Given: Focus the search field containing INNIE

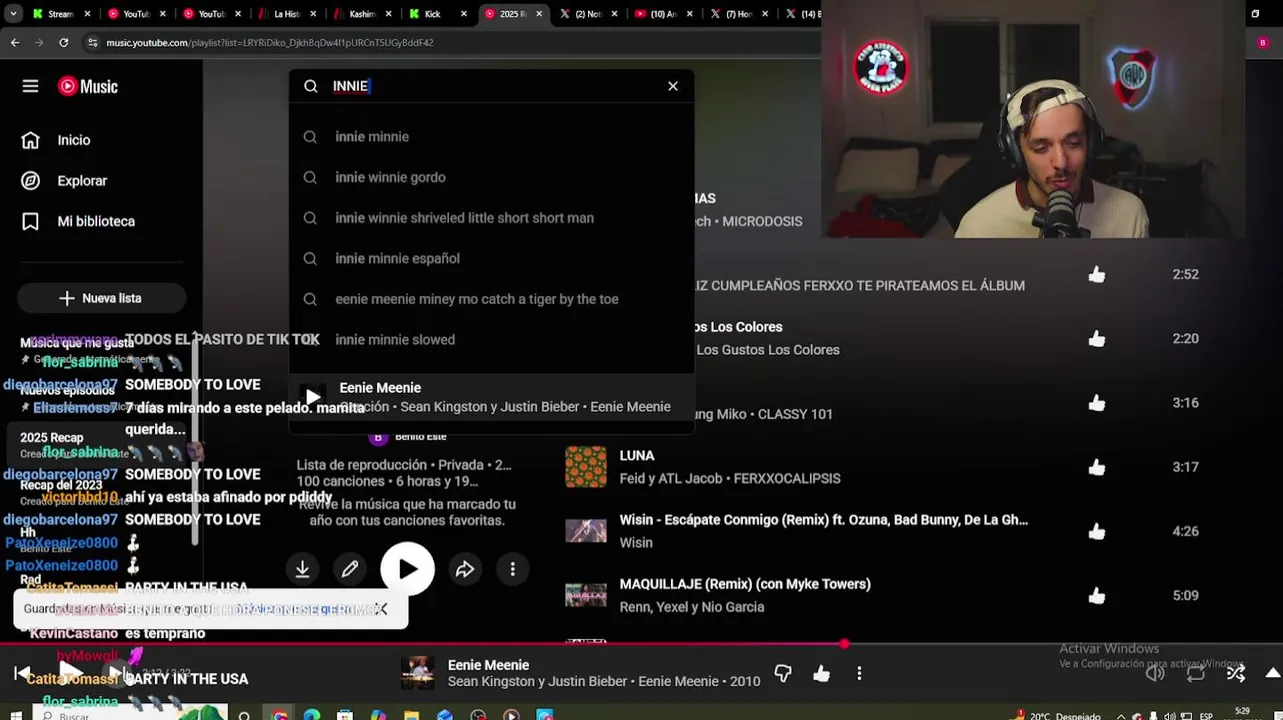Looking at the screenshot, I should point(490,86).
